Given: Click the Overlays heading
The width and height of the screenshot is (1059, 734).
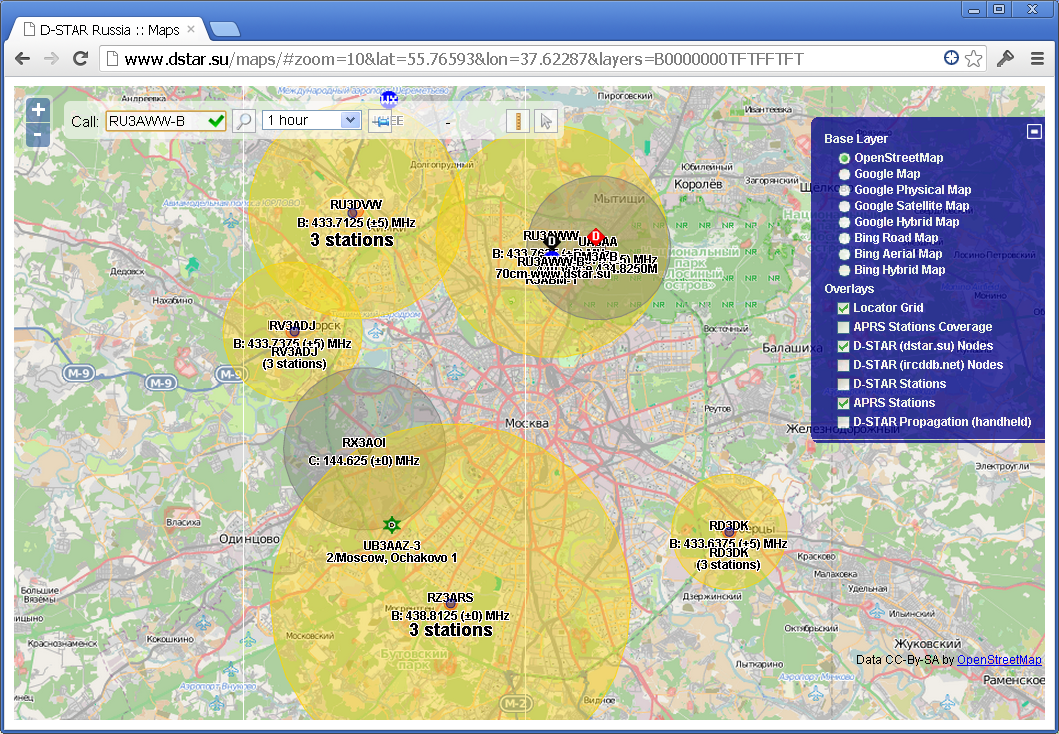Looking at the screenshot, I should [849, 288].
